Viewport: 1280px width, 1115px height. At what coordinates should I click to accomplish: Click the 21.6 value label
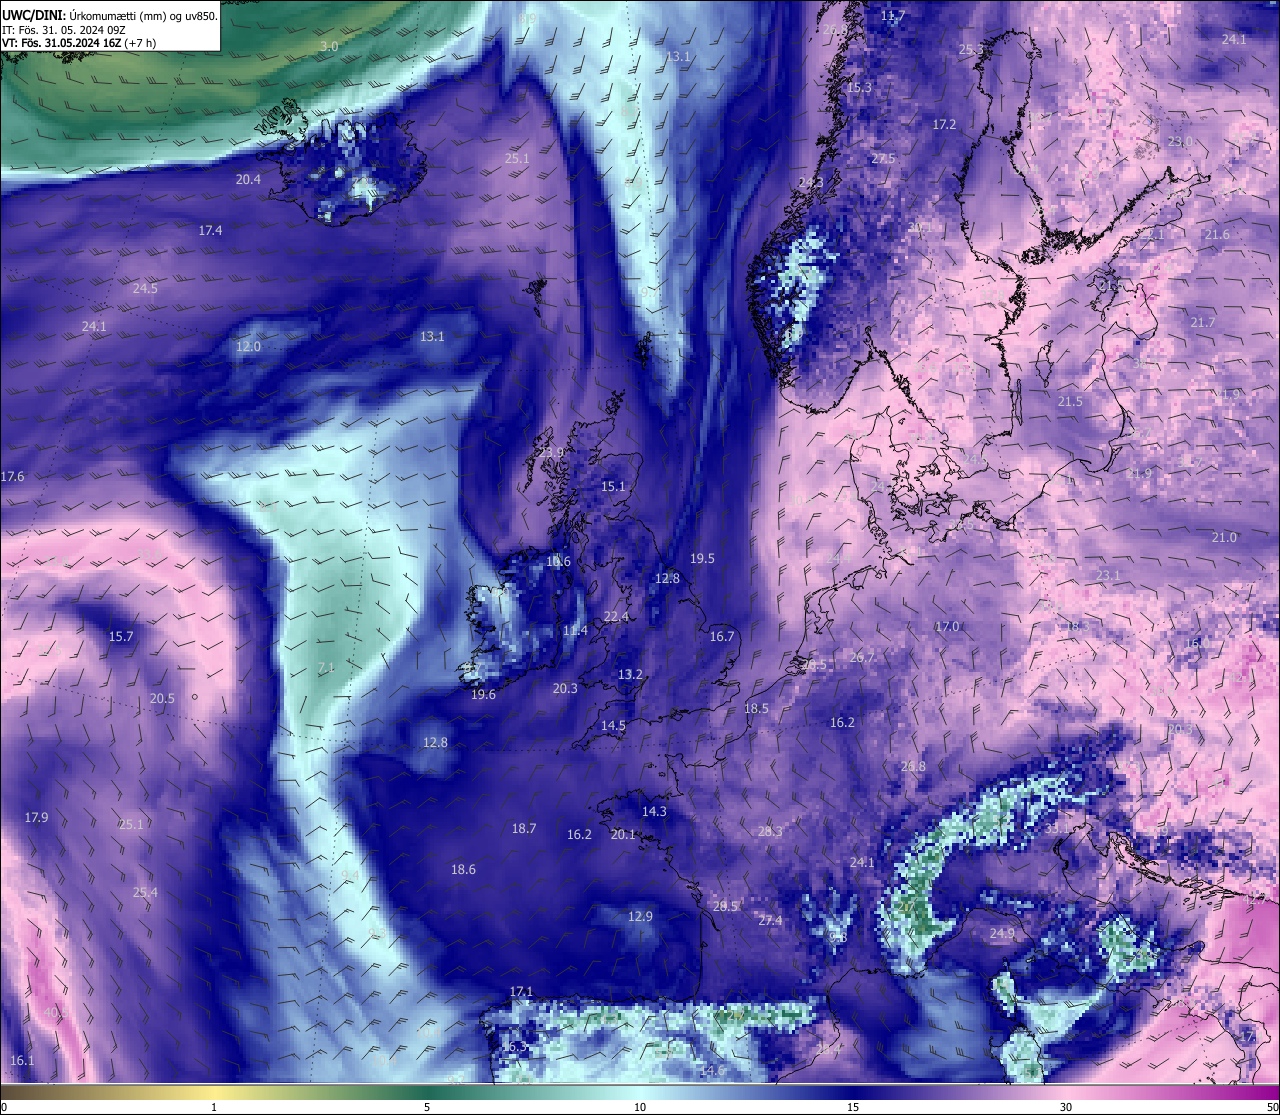pyautogui.click(x=1217, y=235)
